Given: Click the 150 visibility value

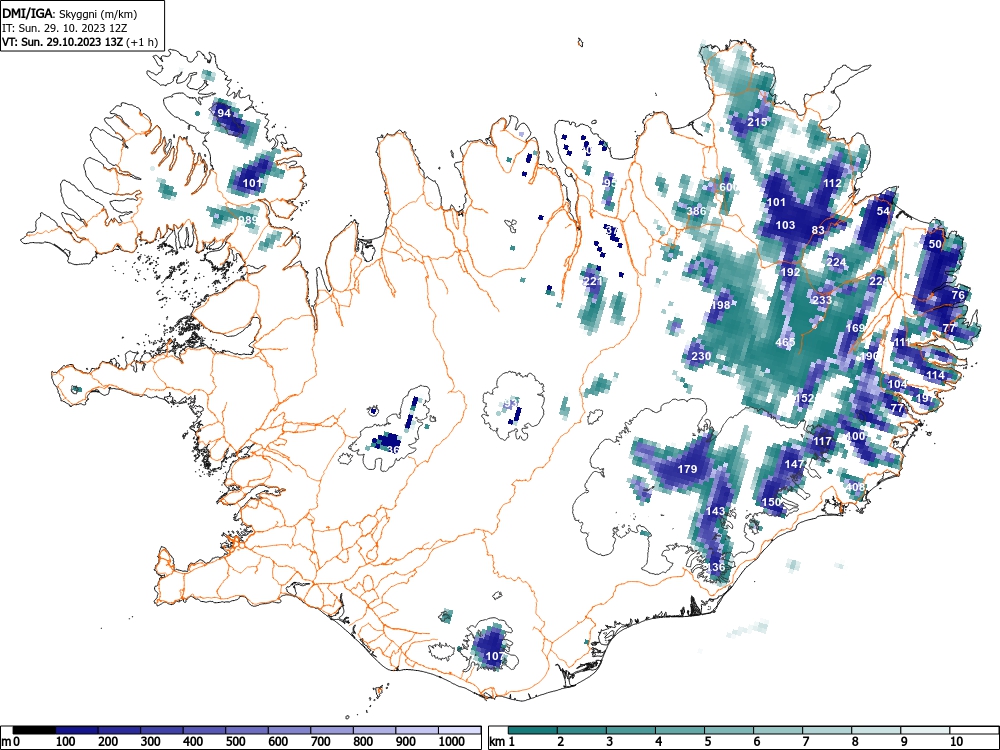Looking at the screenshot, I should coord(771,502).
